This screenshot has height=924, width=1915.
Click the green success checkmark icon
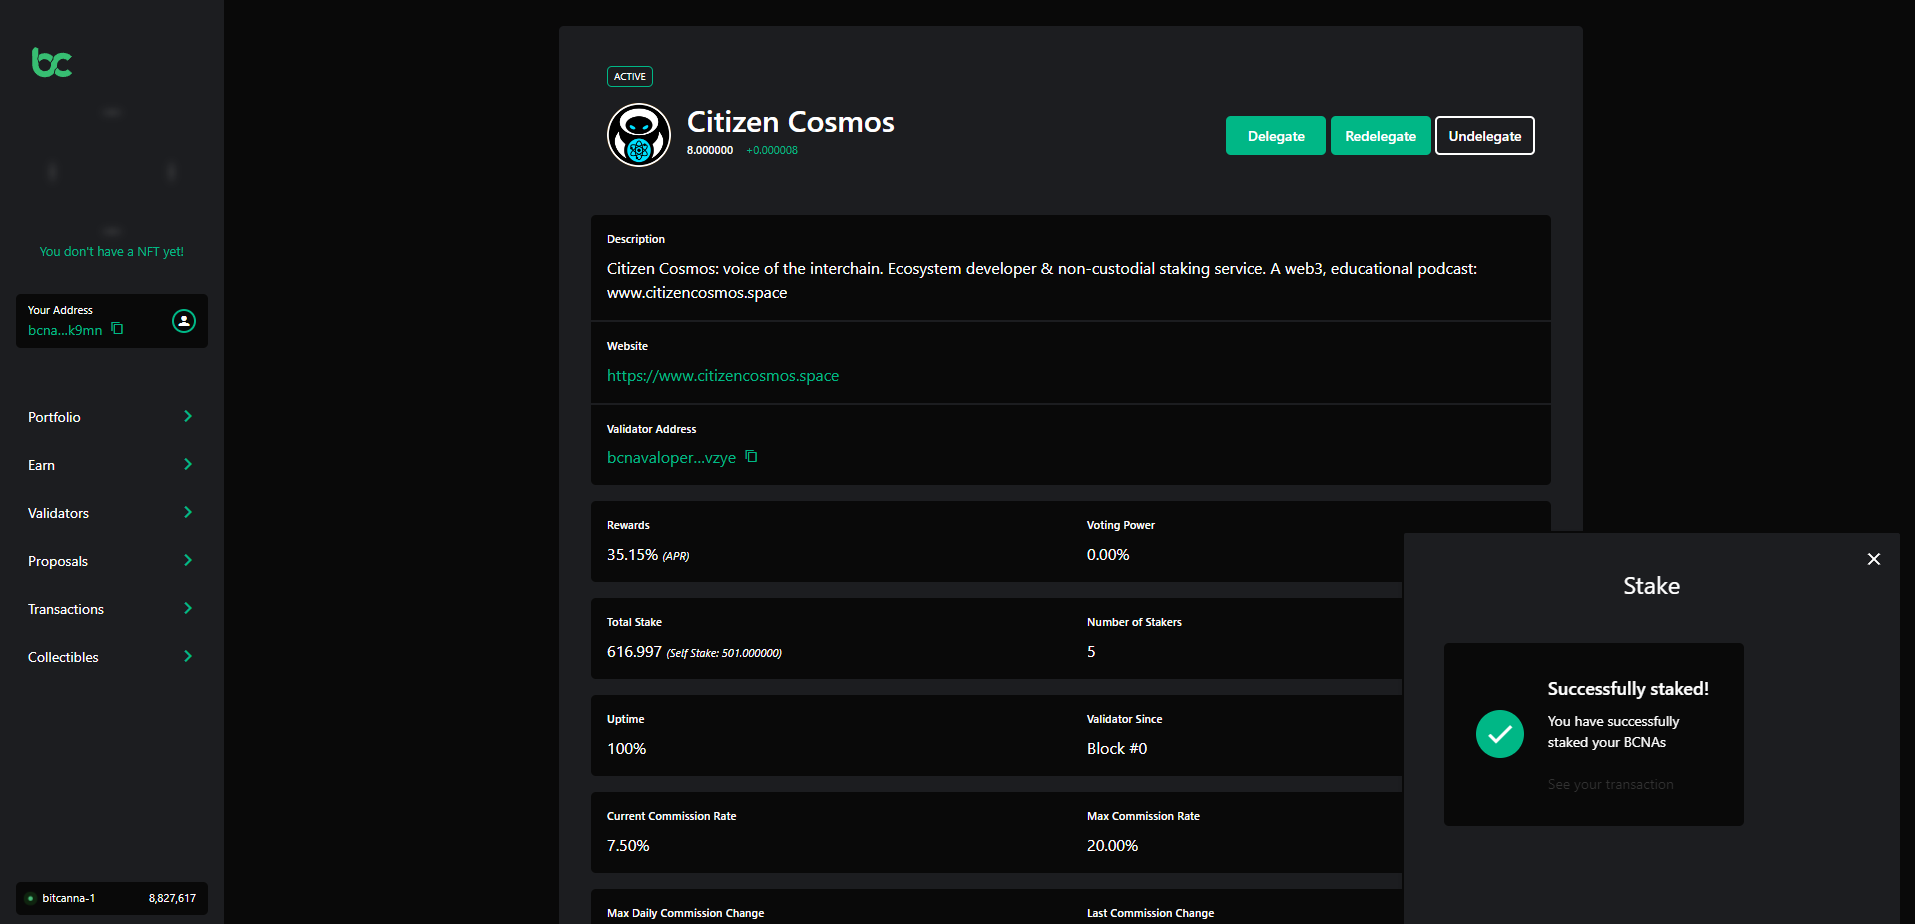1500,734
